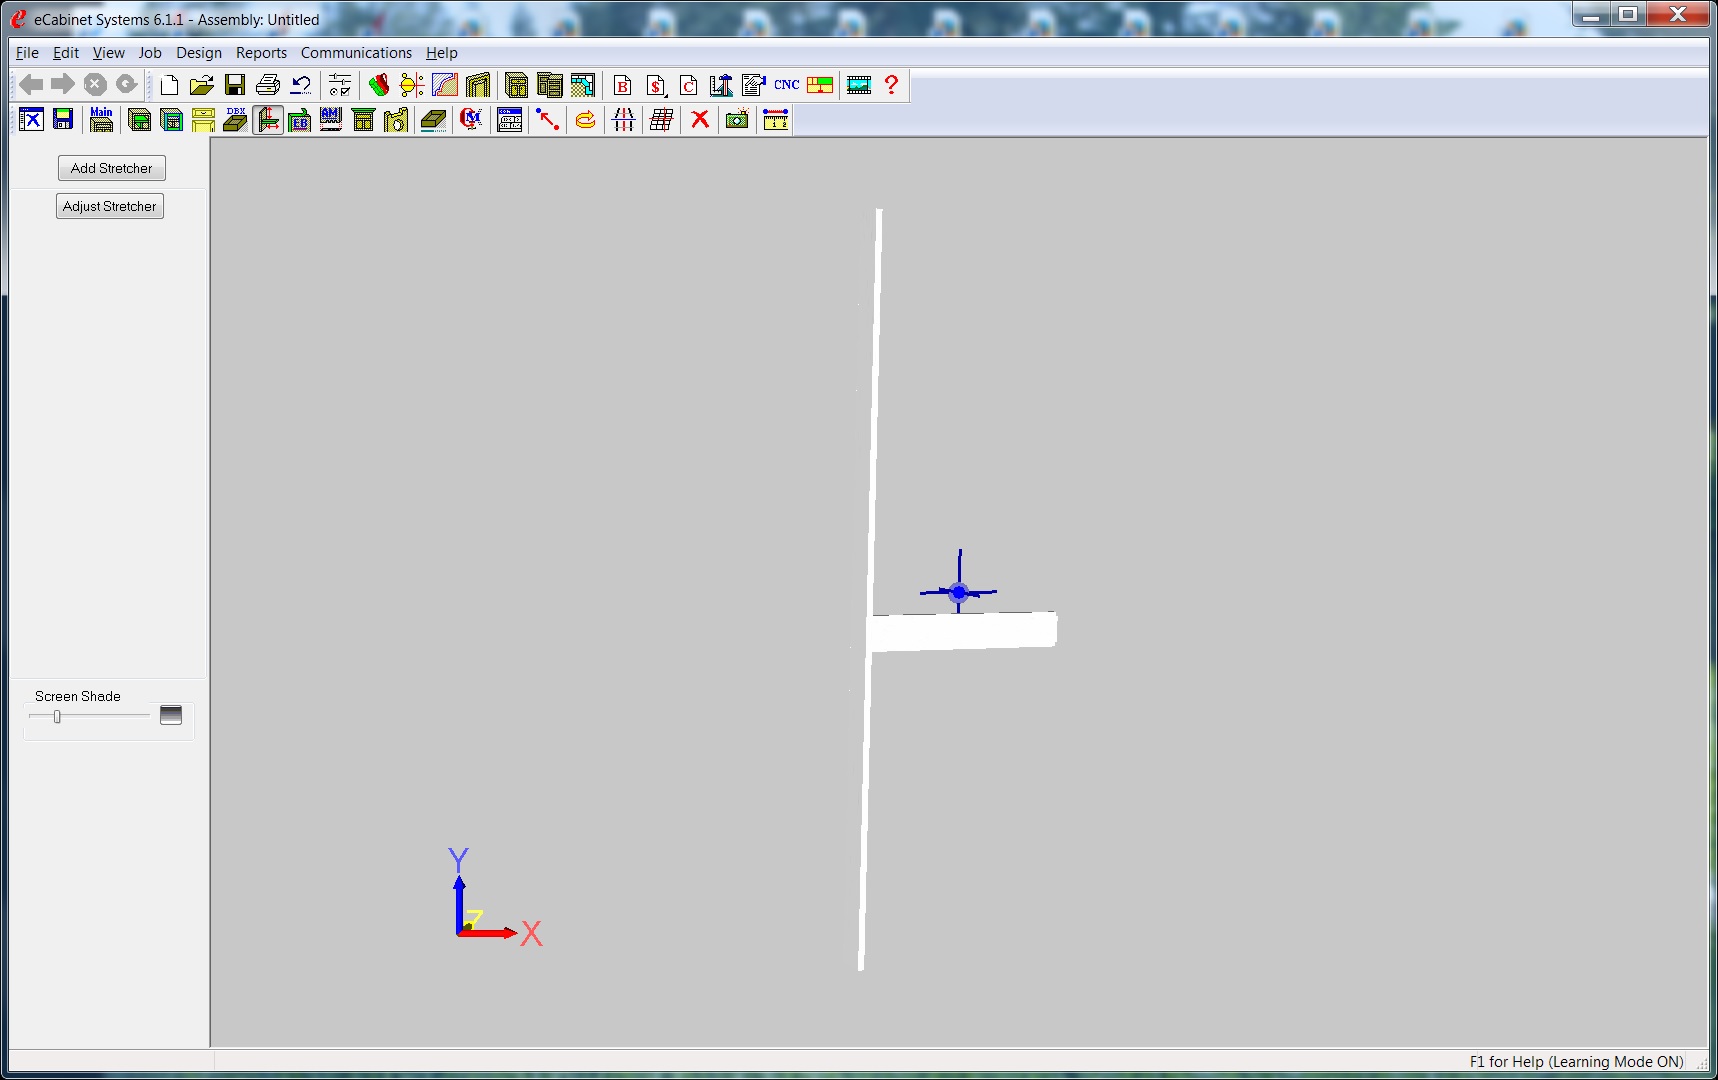
Task: Click the floppy disk save icon
Action: click(235, 85)
